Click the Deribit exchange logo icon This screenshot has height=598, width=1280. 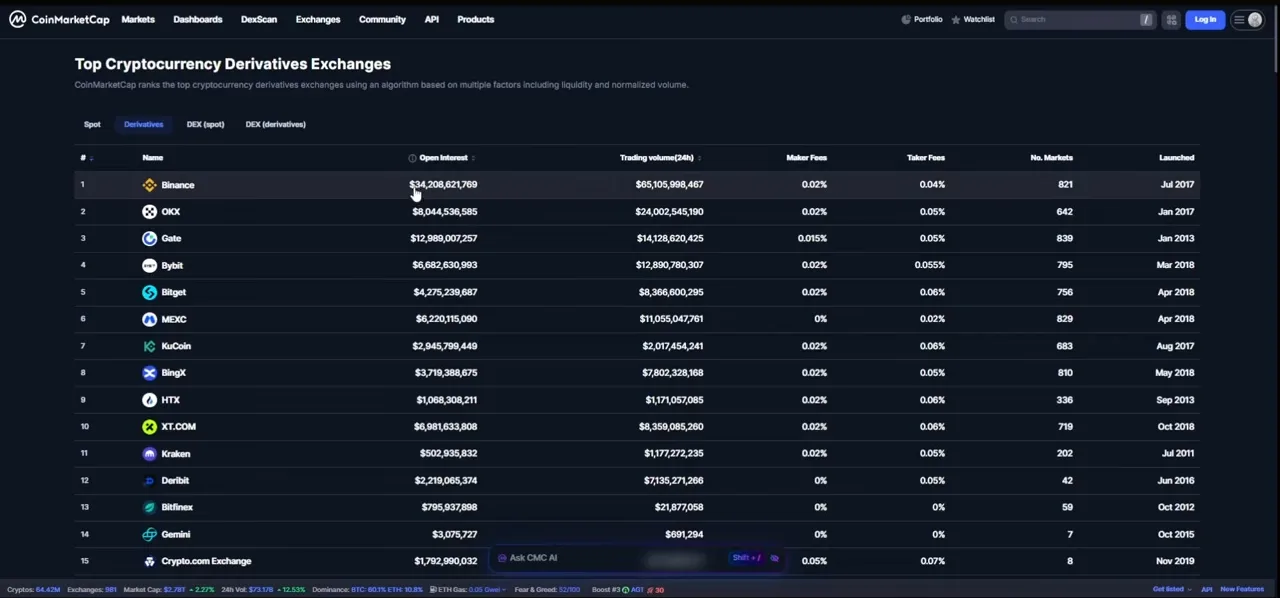coord(149,481)
